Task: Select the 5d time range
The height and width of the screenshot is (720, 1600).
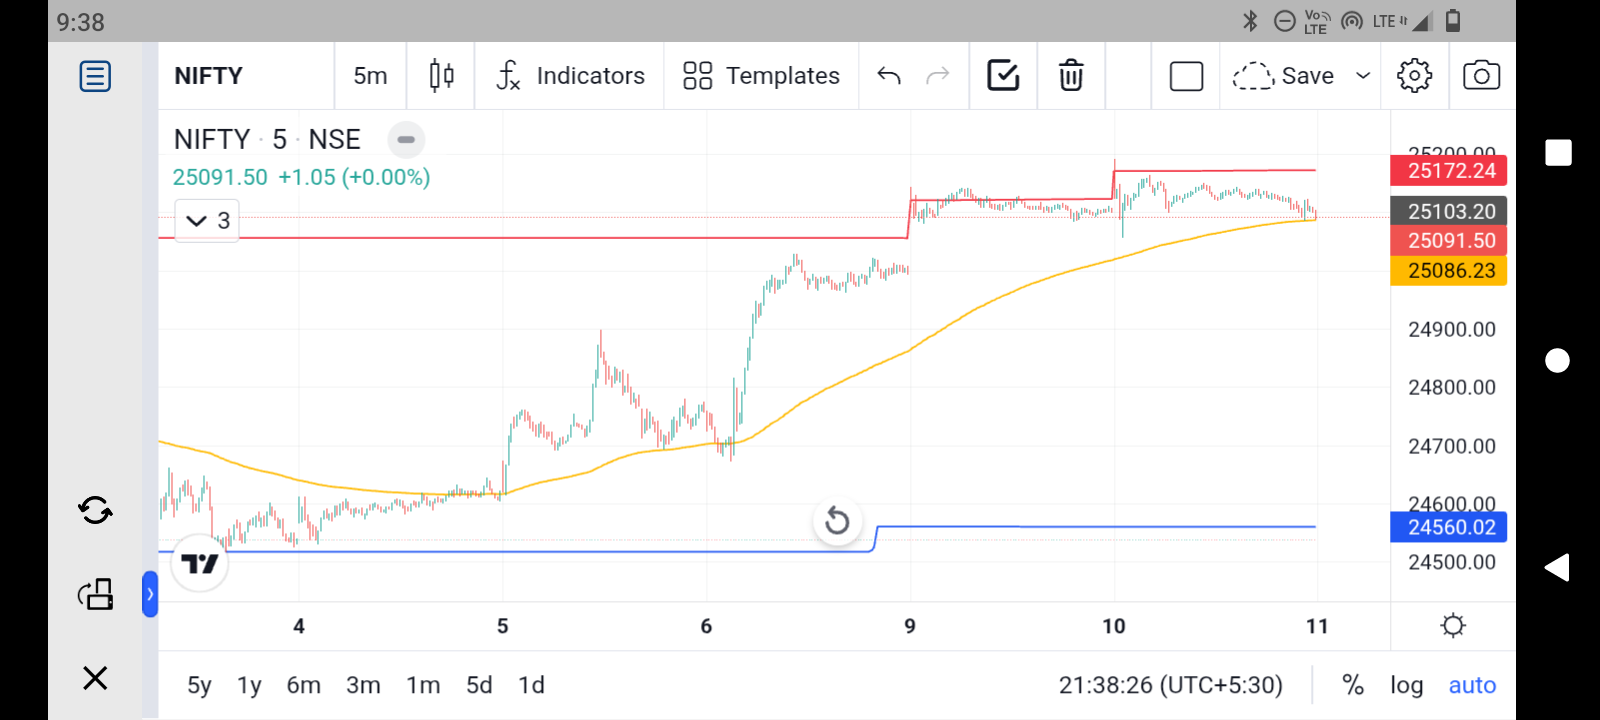Action: [479, 685]
